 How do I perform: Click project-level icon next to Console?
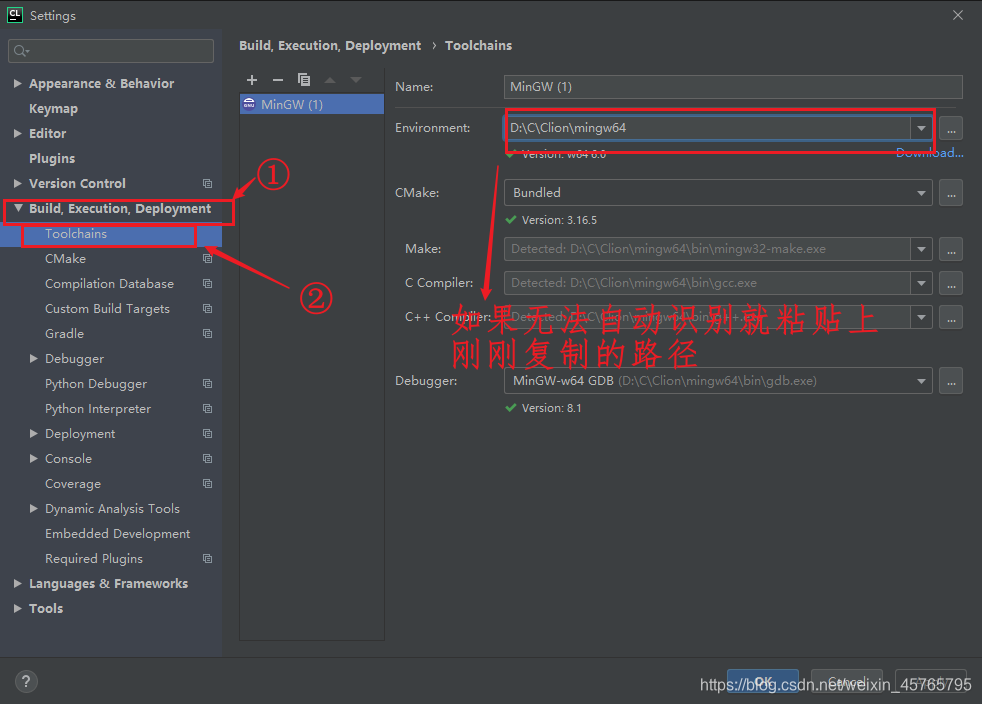[x=207, y=459]
